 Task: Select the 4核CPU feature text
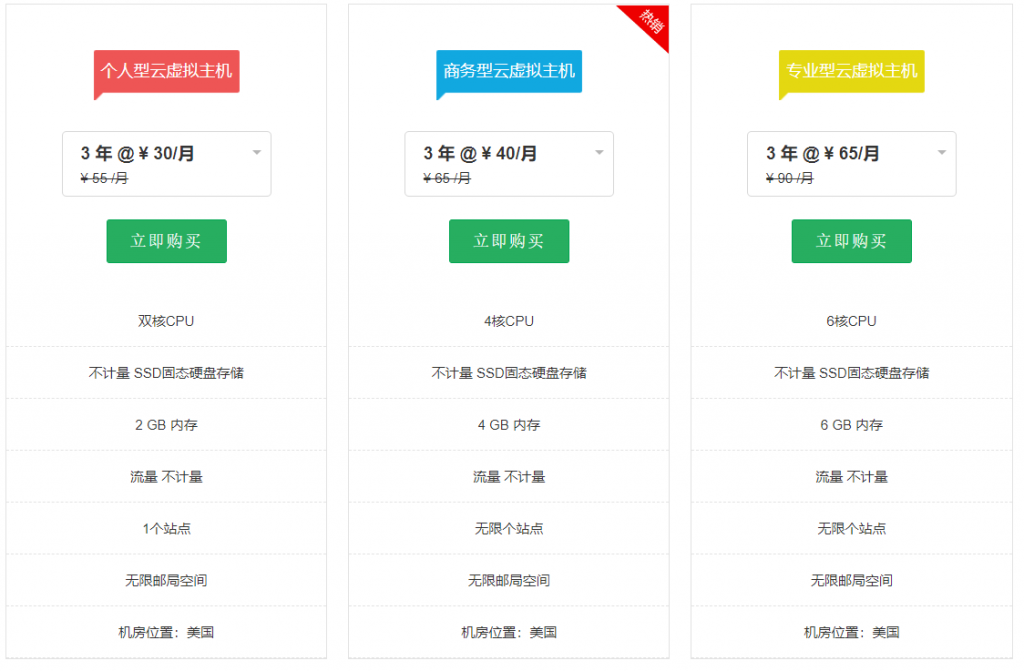pos(508,321)
